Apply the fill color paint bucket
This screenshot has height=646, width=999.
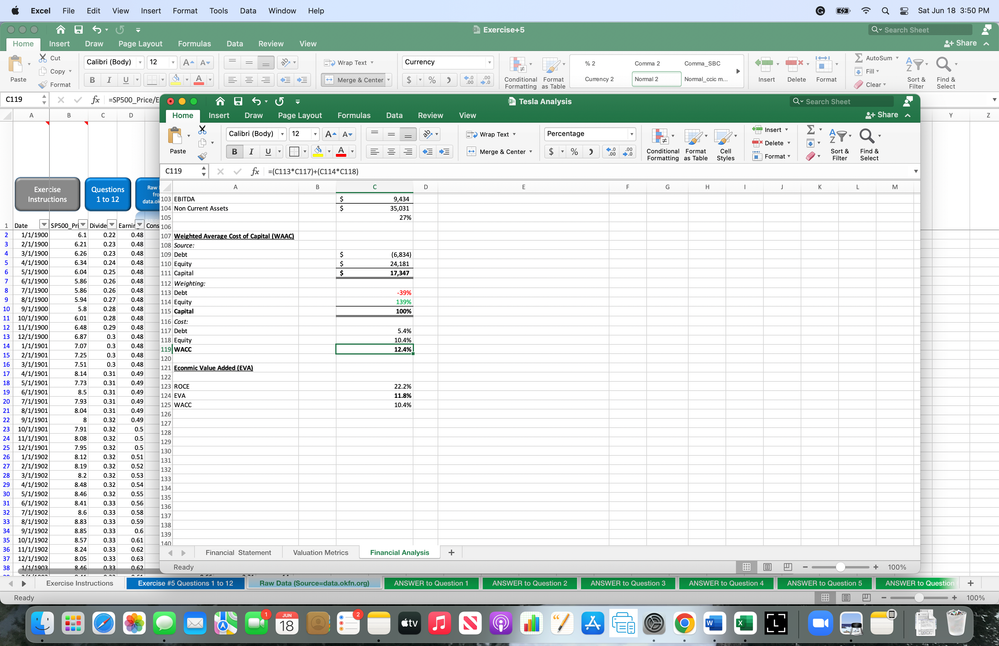pyautogui.click(x=318, y=150)
